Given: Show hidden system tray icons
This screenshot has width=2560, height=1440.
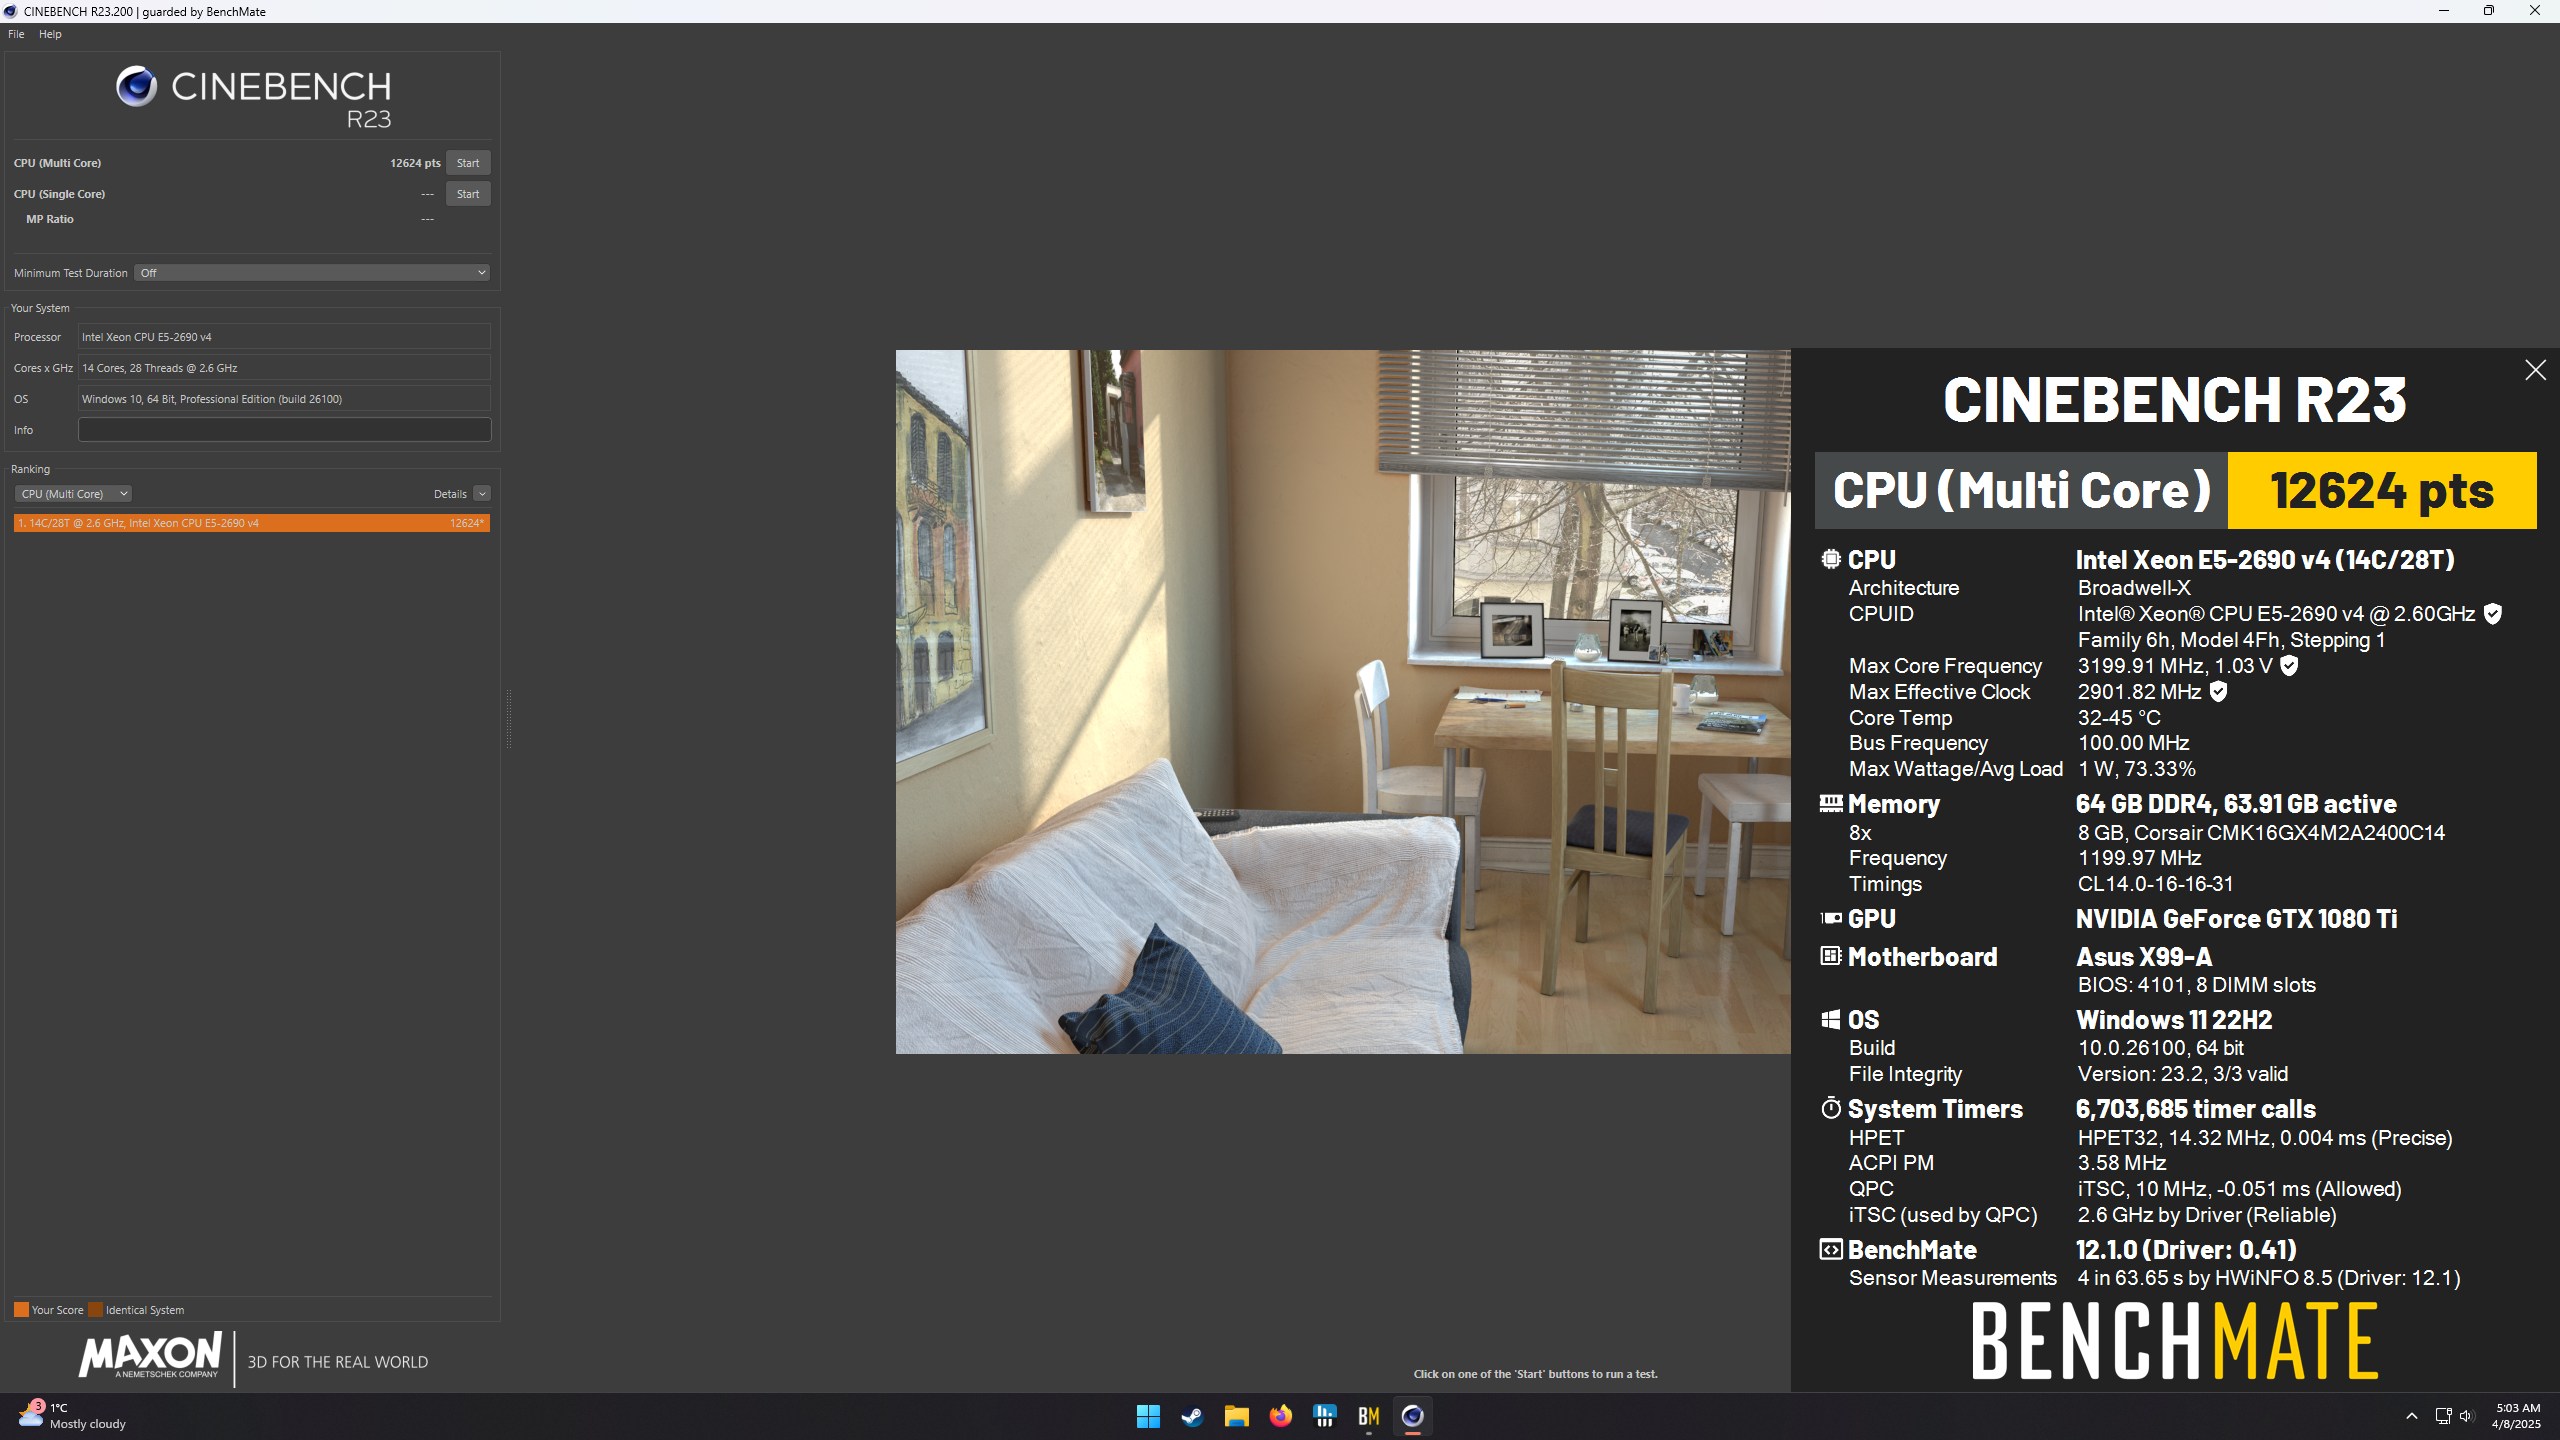Looking at the screenshot, I should (x=2411, y=1417).
